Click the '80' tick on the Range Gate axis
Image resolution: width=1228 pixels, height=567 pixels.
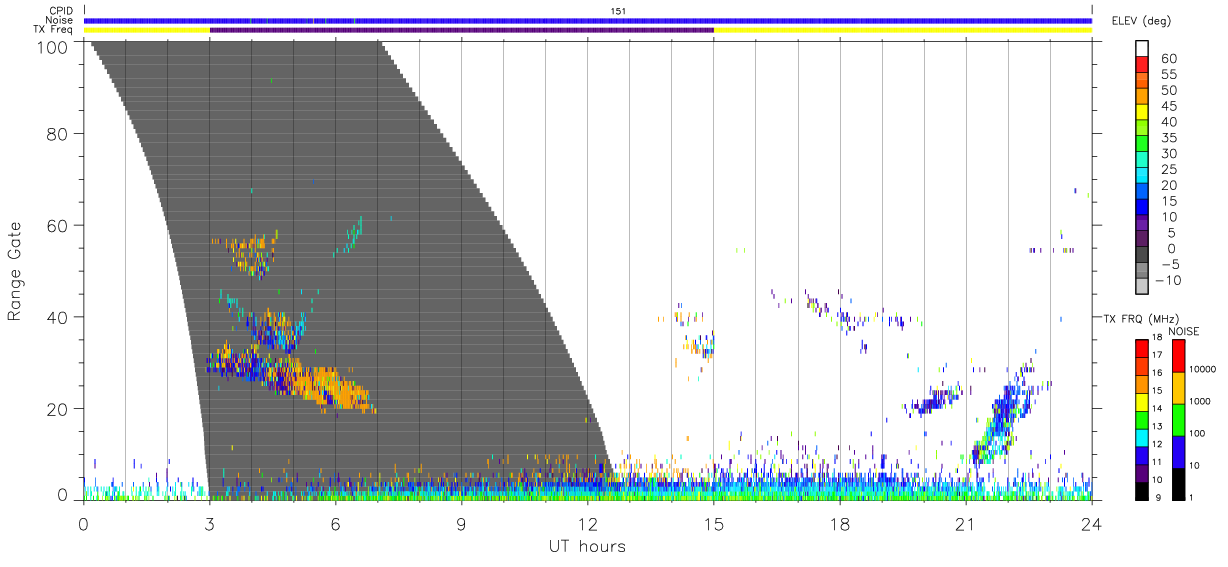[57, 134]
